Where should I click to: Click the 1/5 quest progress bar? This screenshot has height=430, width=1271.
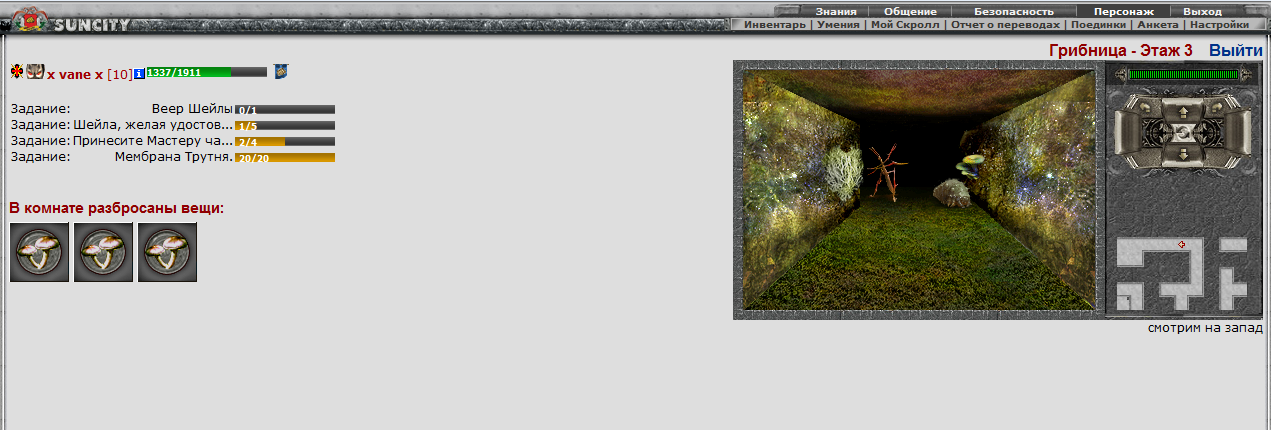coord(285,125)
